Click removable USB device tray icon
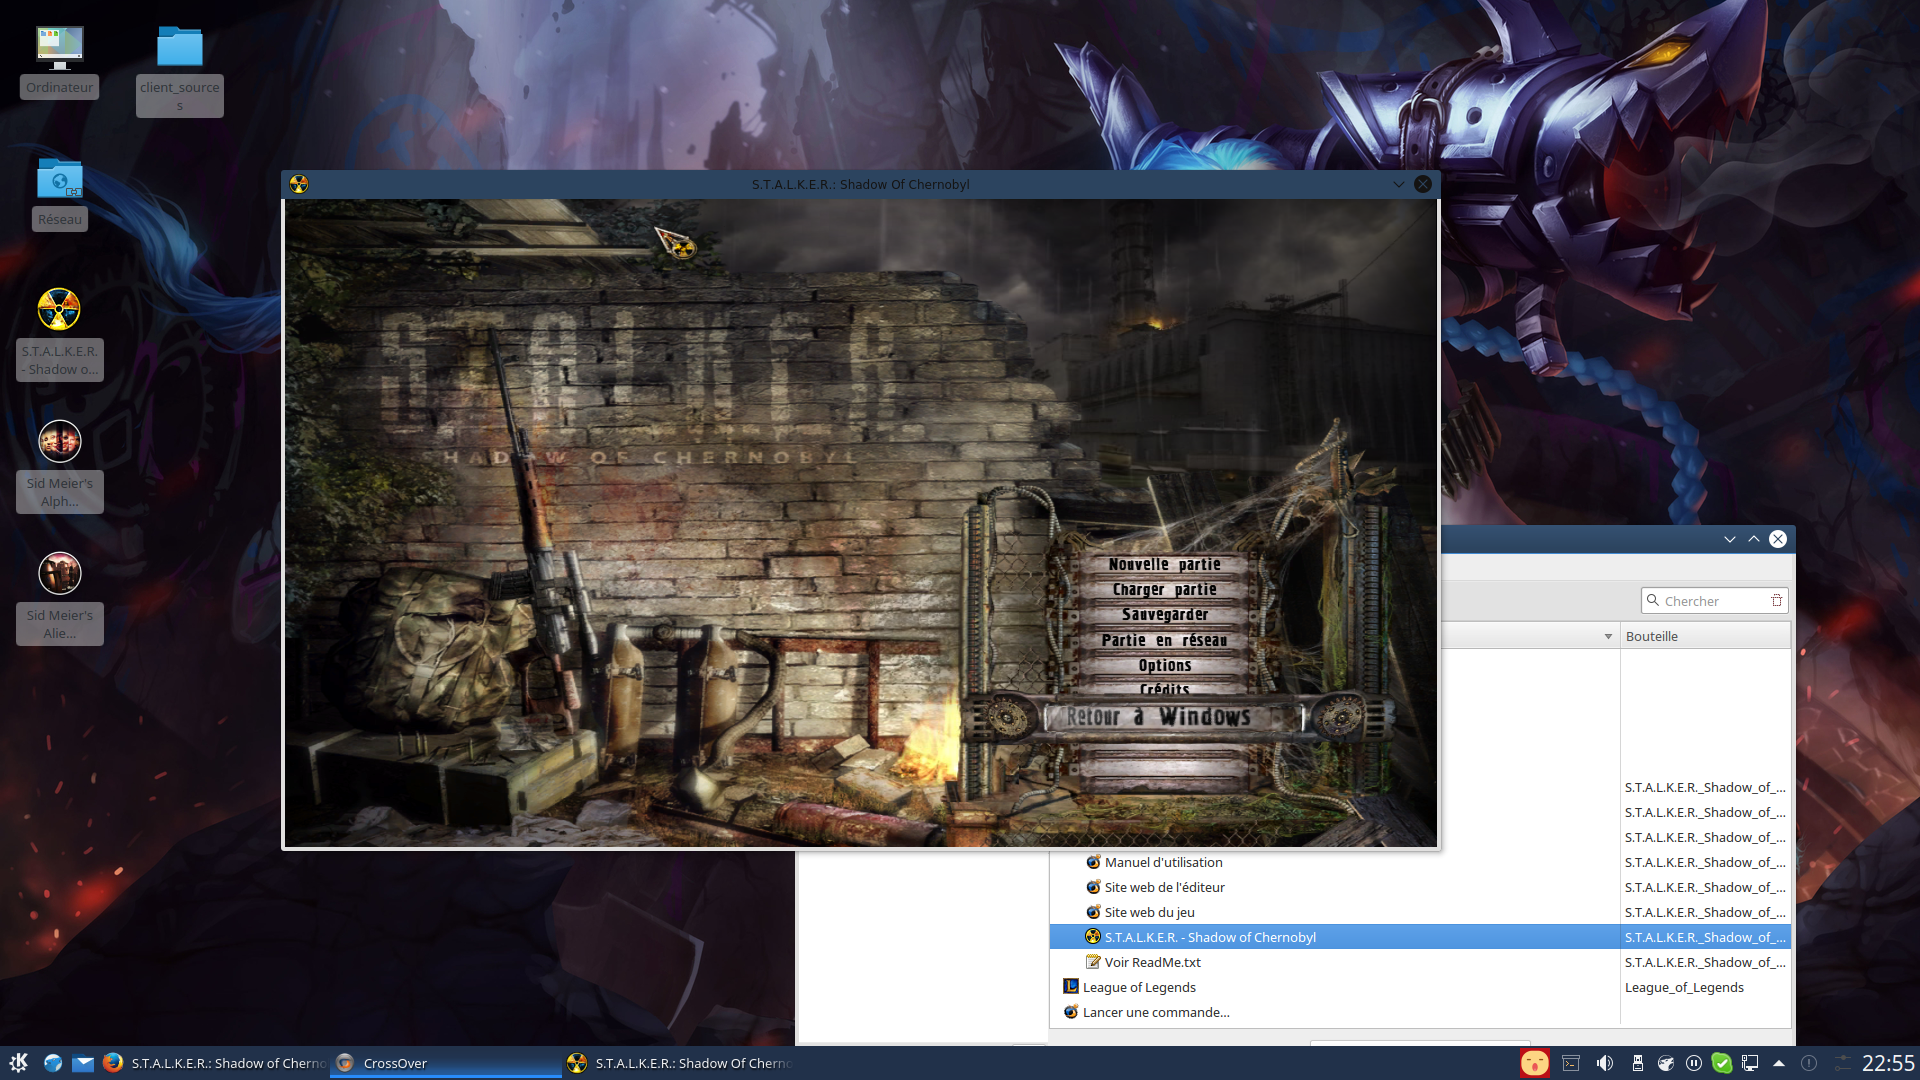This screenshot has width=1920, height=1080. [1638, 1063]
